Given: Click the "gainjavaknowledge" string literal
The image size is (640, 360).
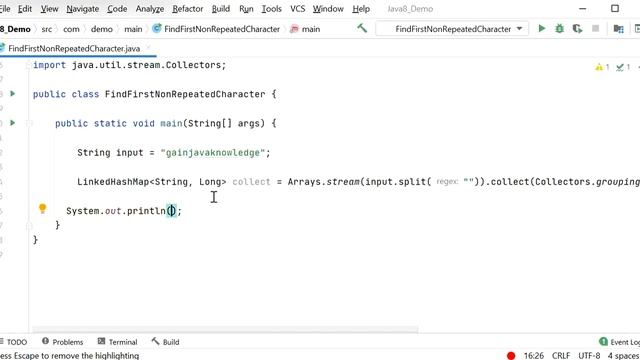Looking at the screenshot, I should pyautogui.click(x=213, y=153).
